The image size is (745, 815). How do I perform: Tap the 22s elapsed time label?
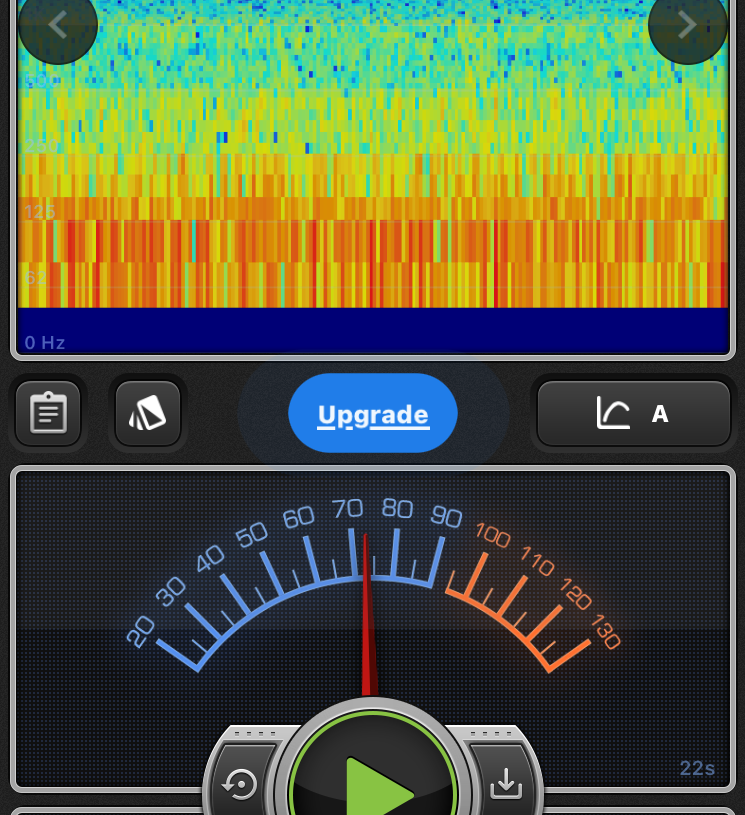coord(697,768)
